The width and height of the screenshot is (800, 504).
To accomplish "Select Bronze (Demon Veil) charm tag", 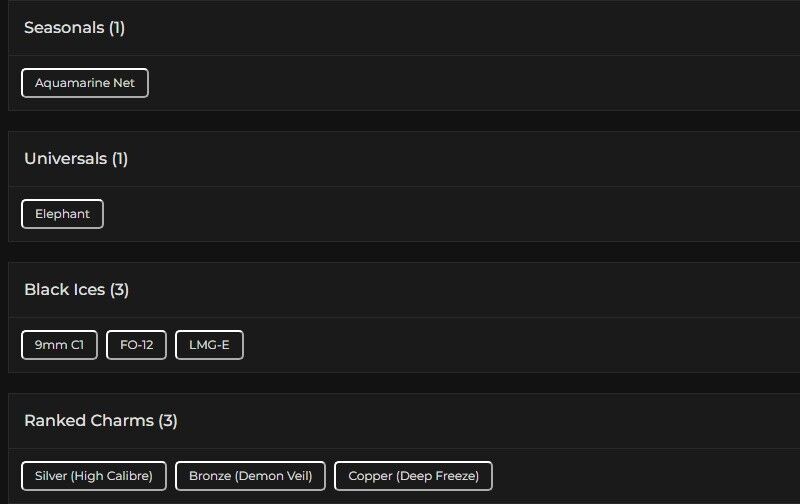I will pos(250,476).
